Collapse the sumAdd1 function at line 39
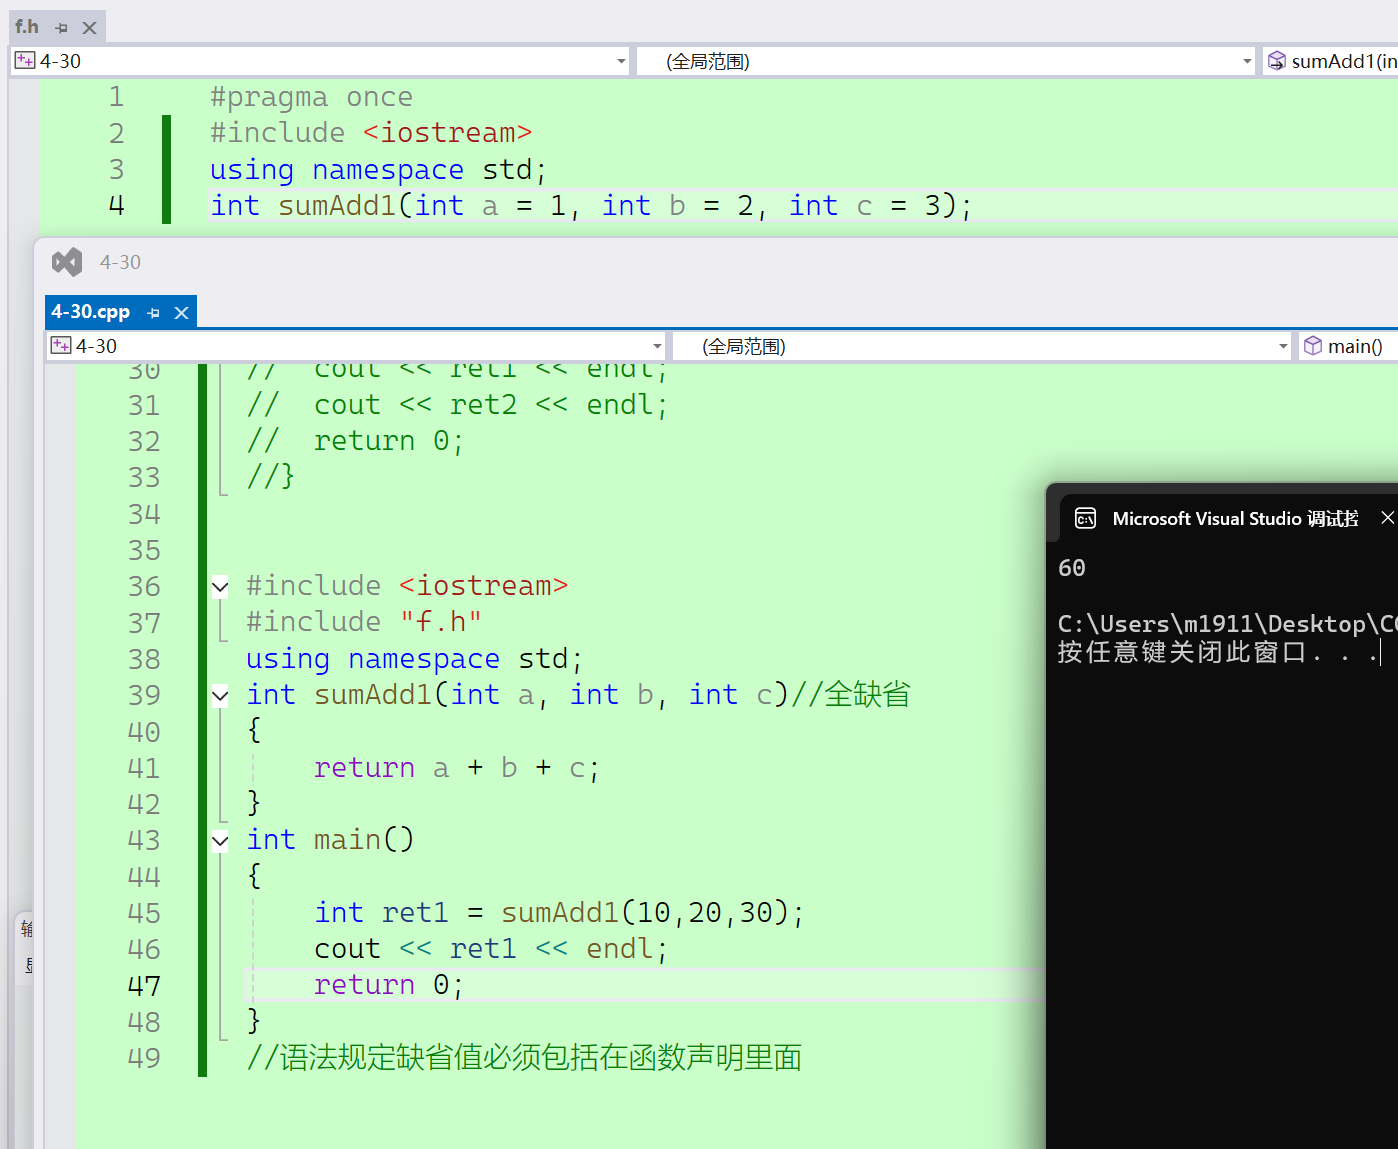Viewport: 1398px width, 1149px height. coord(220,696)
